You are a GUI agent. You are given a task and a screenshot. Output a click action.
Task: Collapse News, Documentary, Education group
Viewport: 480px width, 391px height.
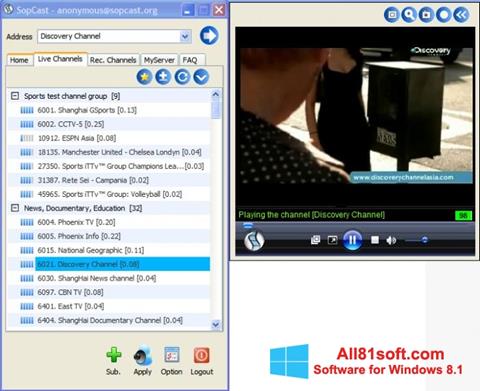click(x=15, y=208)
